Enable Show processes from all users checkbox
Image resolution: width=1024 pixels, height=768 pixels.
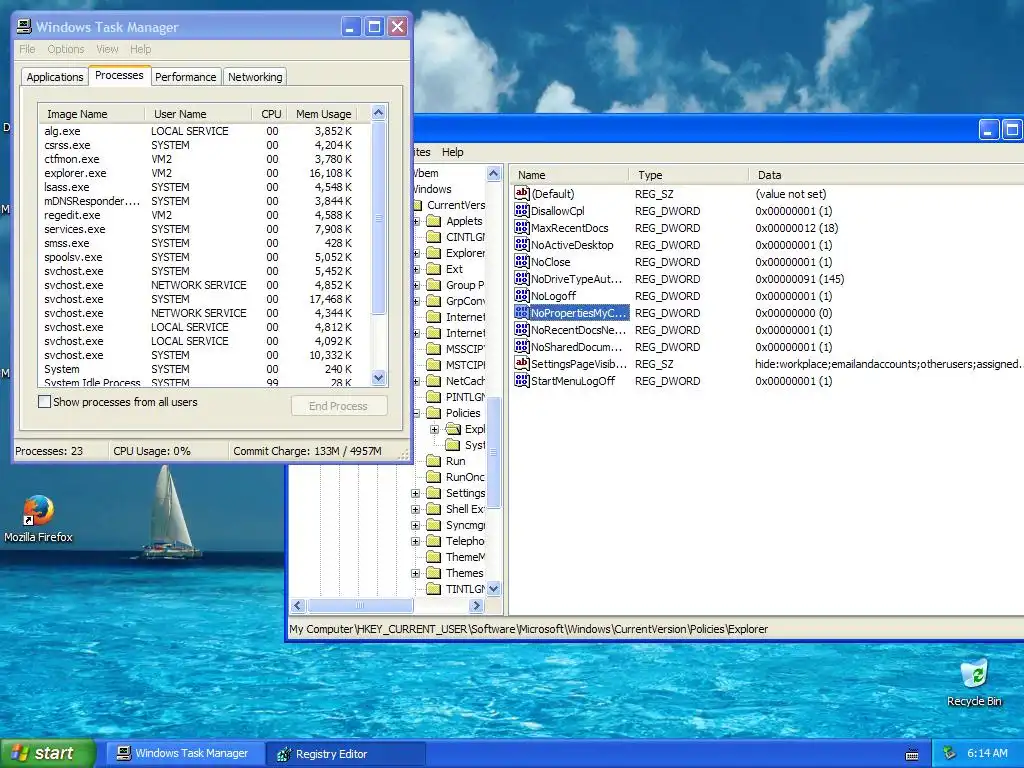[44, 402]
